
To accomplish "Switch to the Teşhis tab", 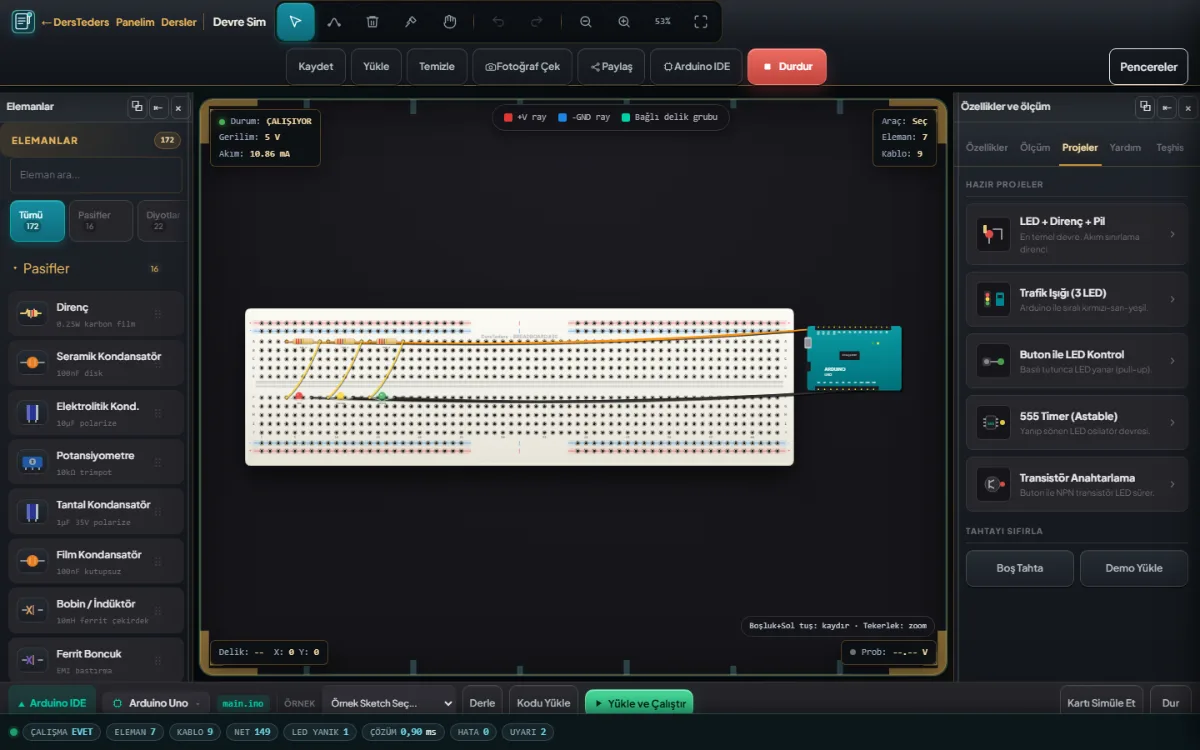I will click(x=1170, y=147).
